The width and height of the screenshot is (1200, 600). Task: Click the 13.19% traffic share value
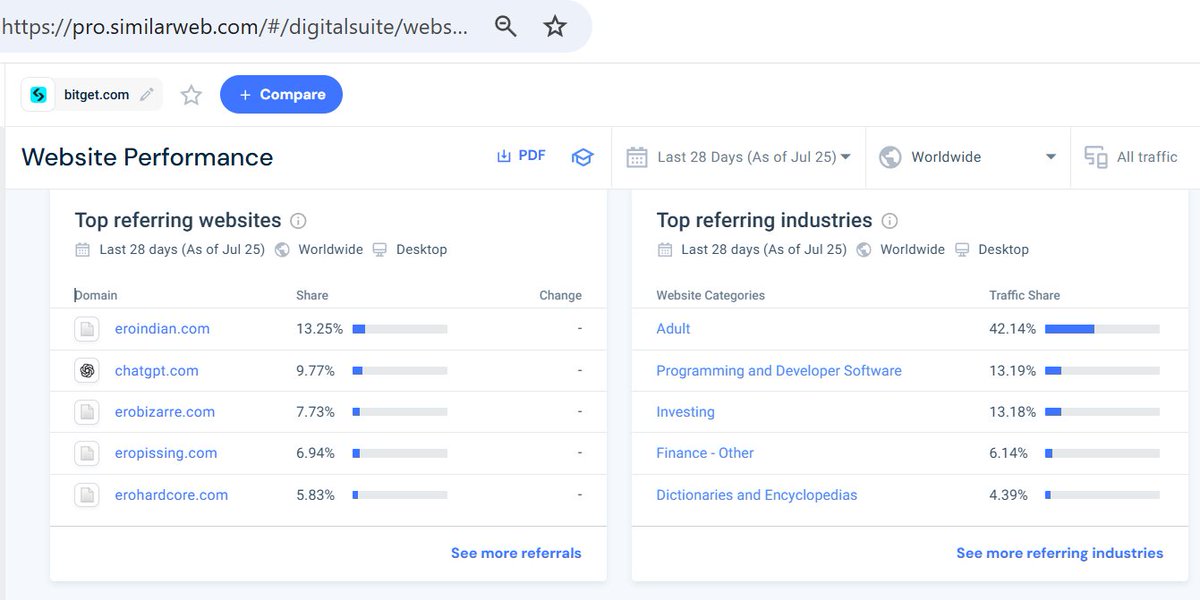click(1012, 371)
